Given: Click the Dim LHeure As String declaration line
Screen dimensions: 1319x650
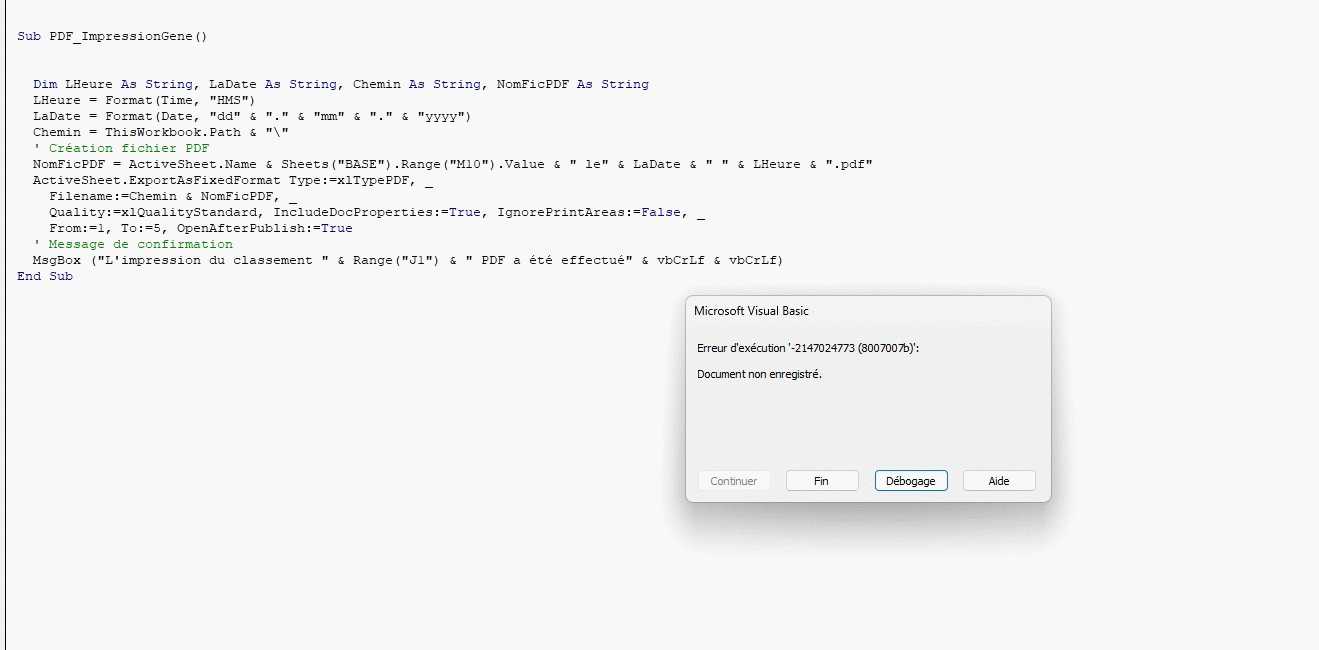Looking at the screenshot, I should coord(340,85).
